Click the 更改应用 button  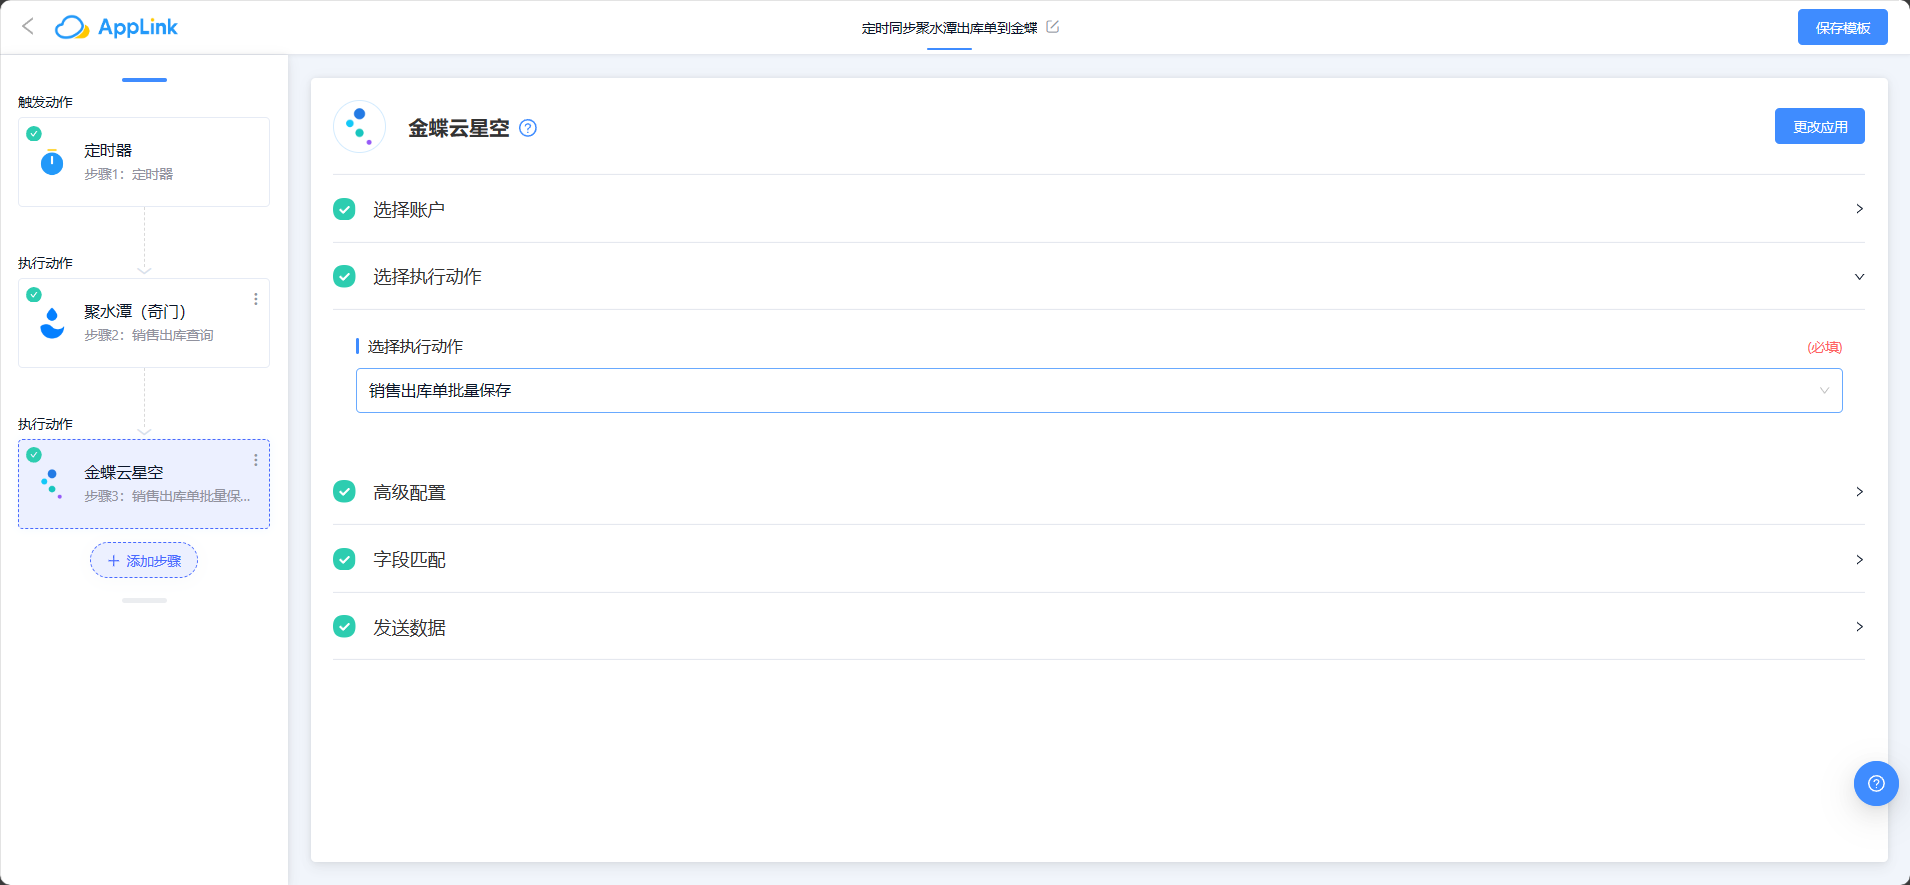[x=1819, y=126]
